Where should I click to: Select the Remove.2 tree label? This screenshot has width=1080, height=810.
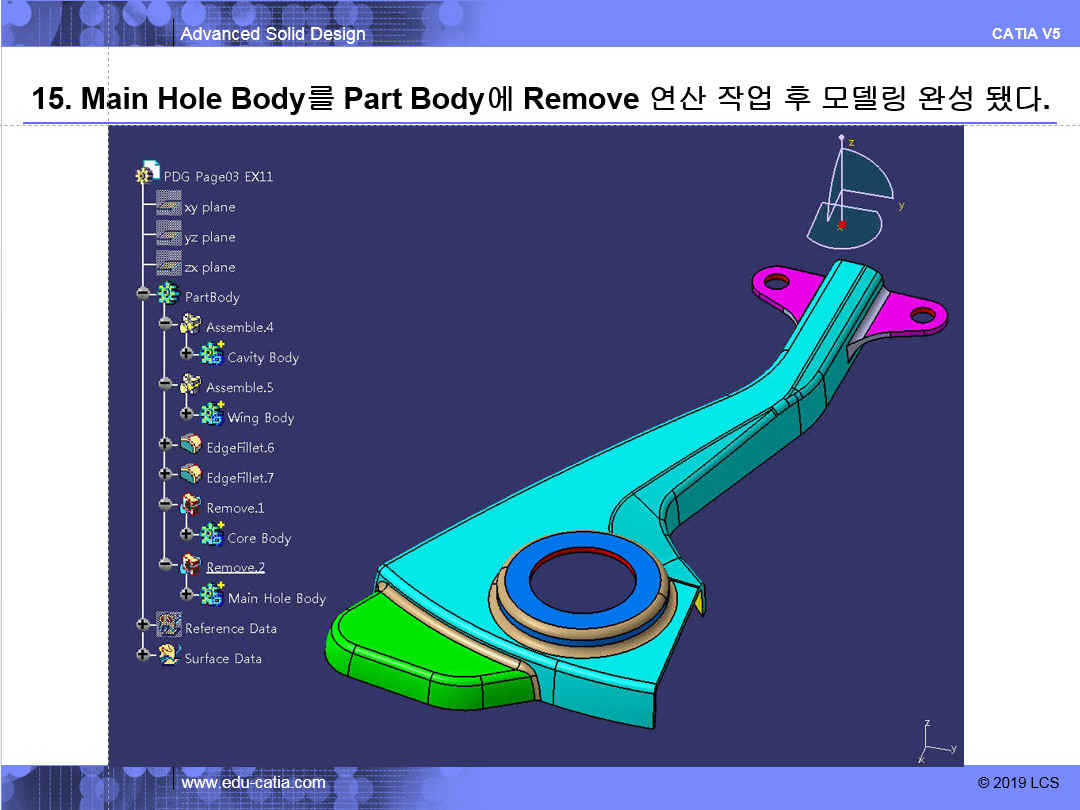point(235,567)
